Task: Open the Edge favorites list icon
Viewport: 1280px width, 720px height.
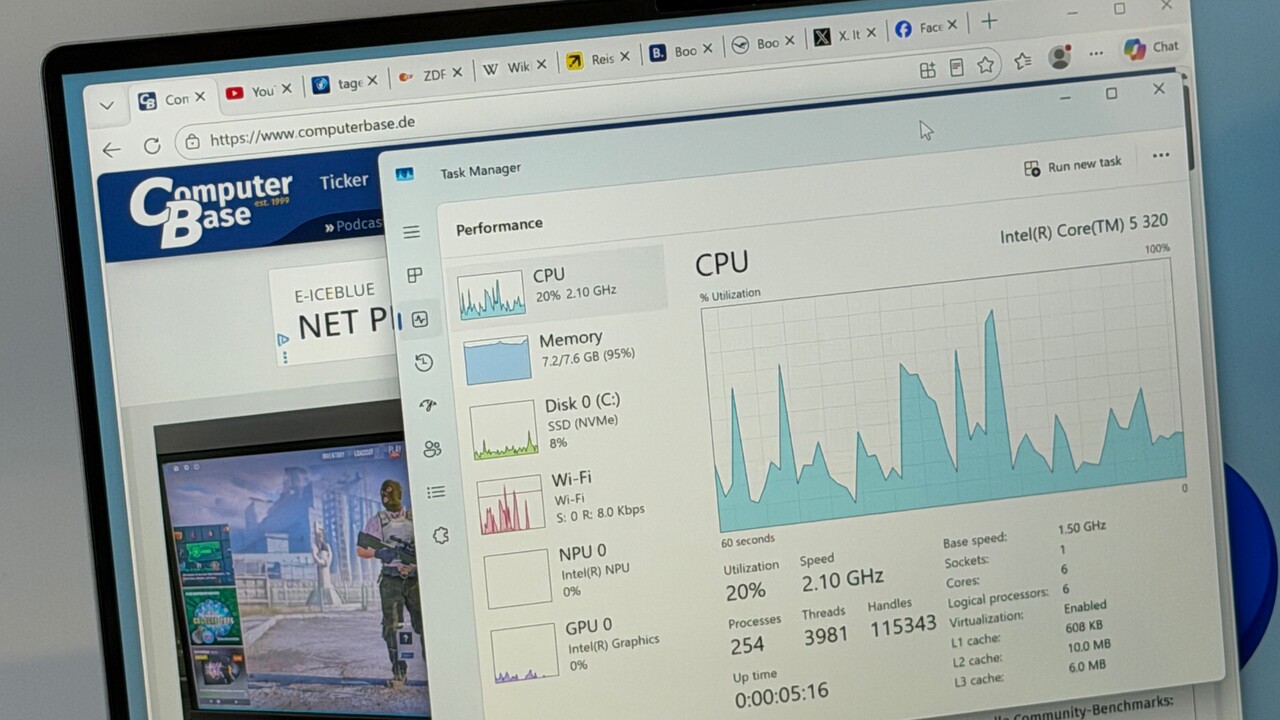Action: [1022, 61]
